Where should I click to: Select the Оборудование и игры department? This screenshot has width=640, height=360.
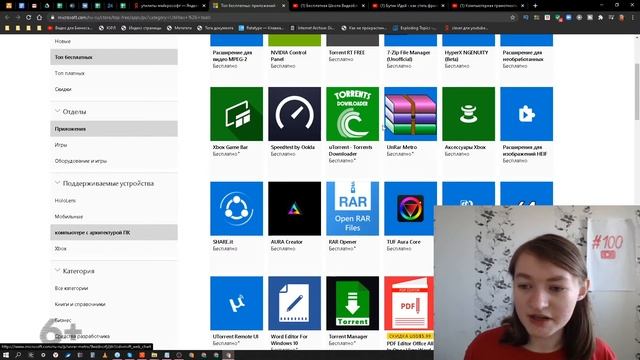(81, 161)
